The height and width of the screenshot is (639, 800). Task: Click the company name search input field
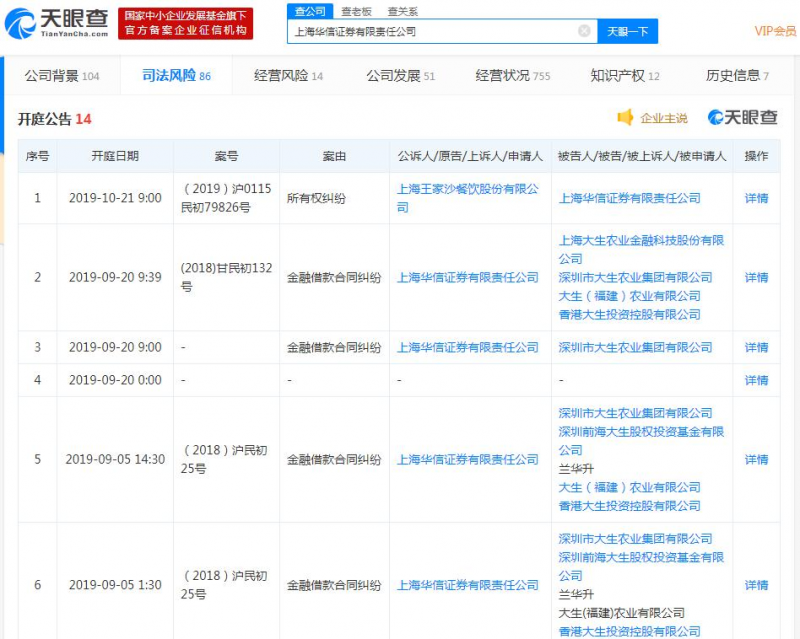pos(435,31)
